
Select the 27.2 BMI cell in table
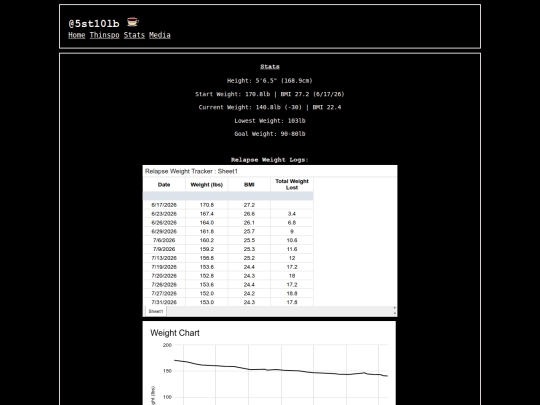[249, 205]
